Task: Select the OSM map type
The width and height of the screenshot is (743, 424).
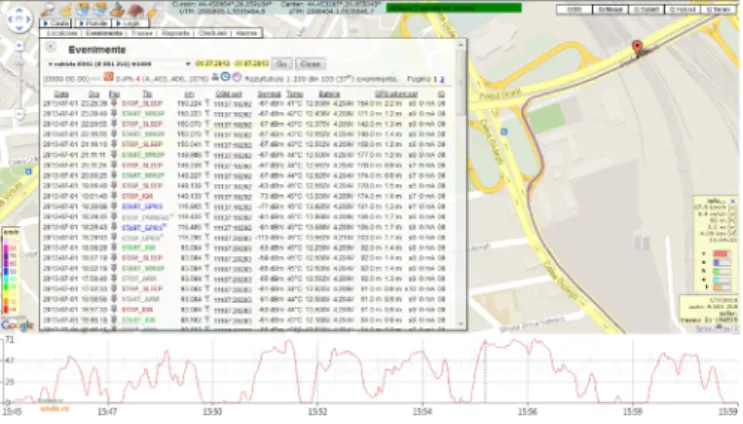Action: (x=574, y=9)
